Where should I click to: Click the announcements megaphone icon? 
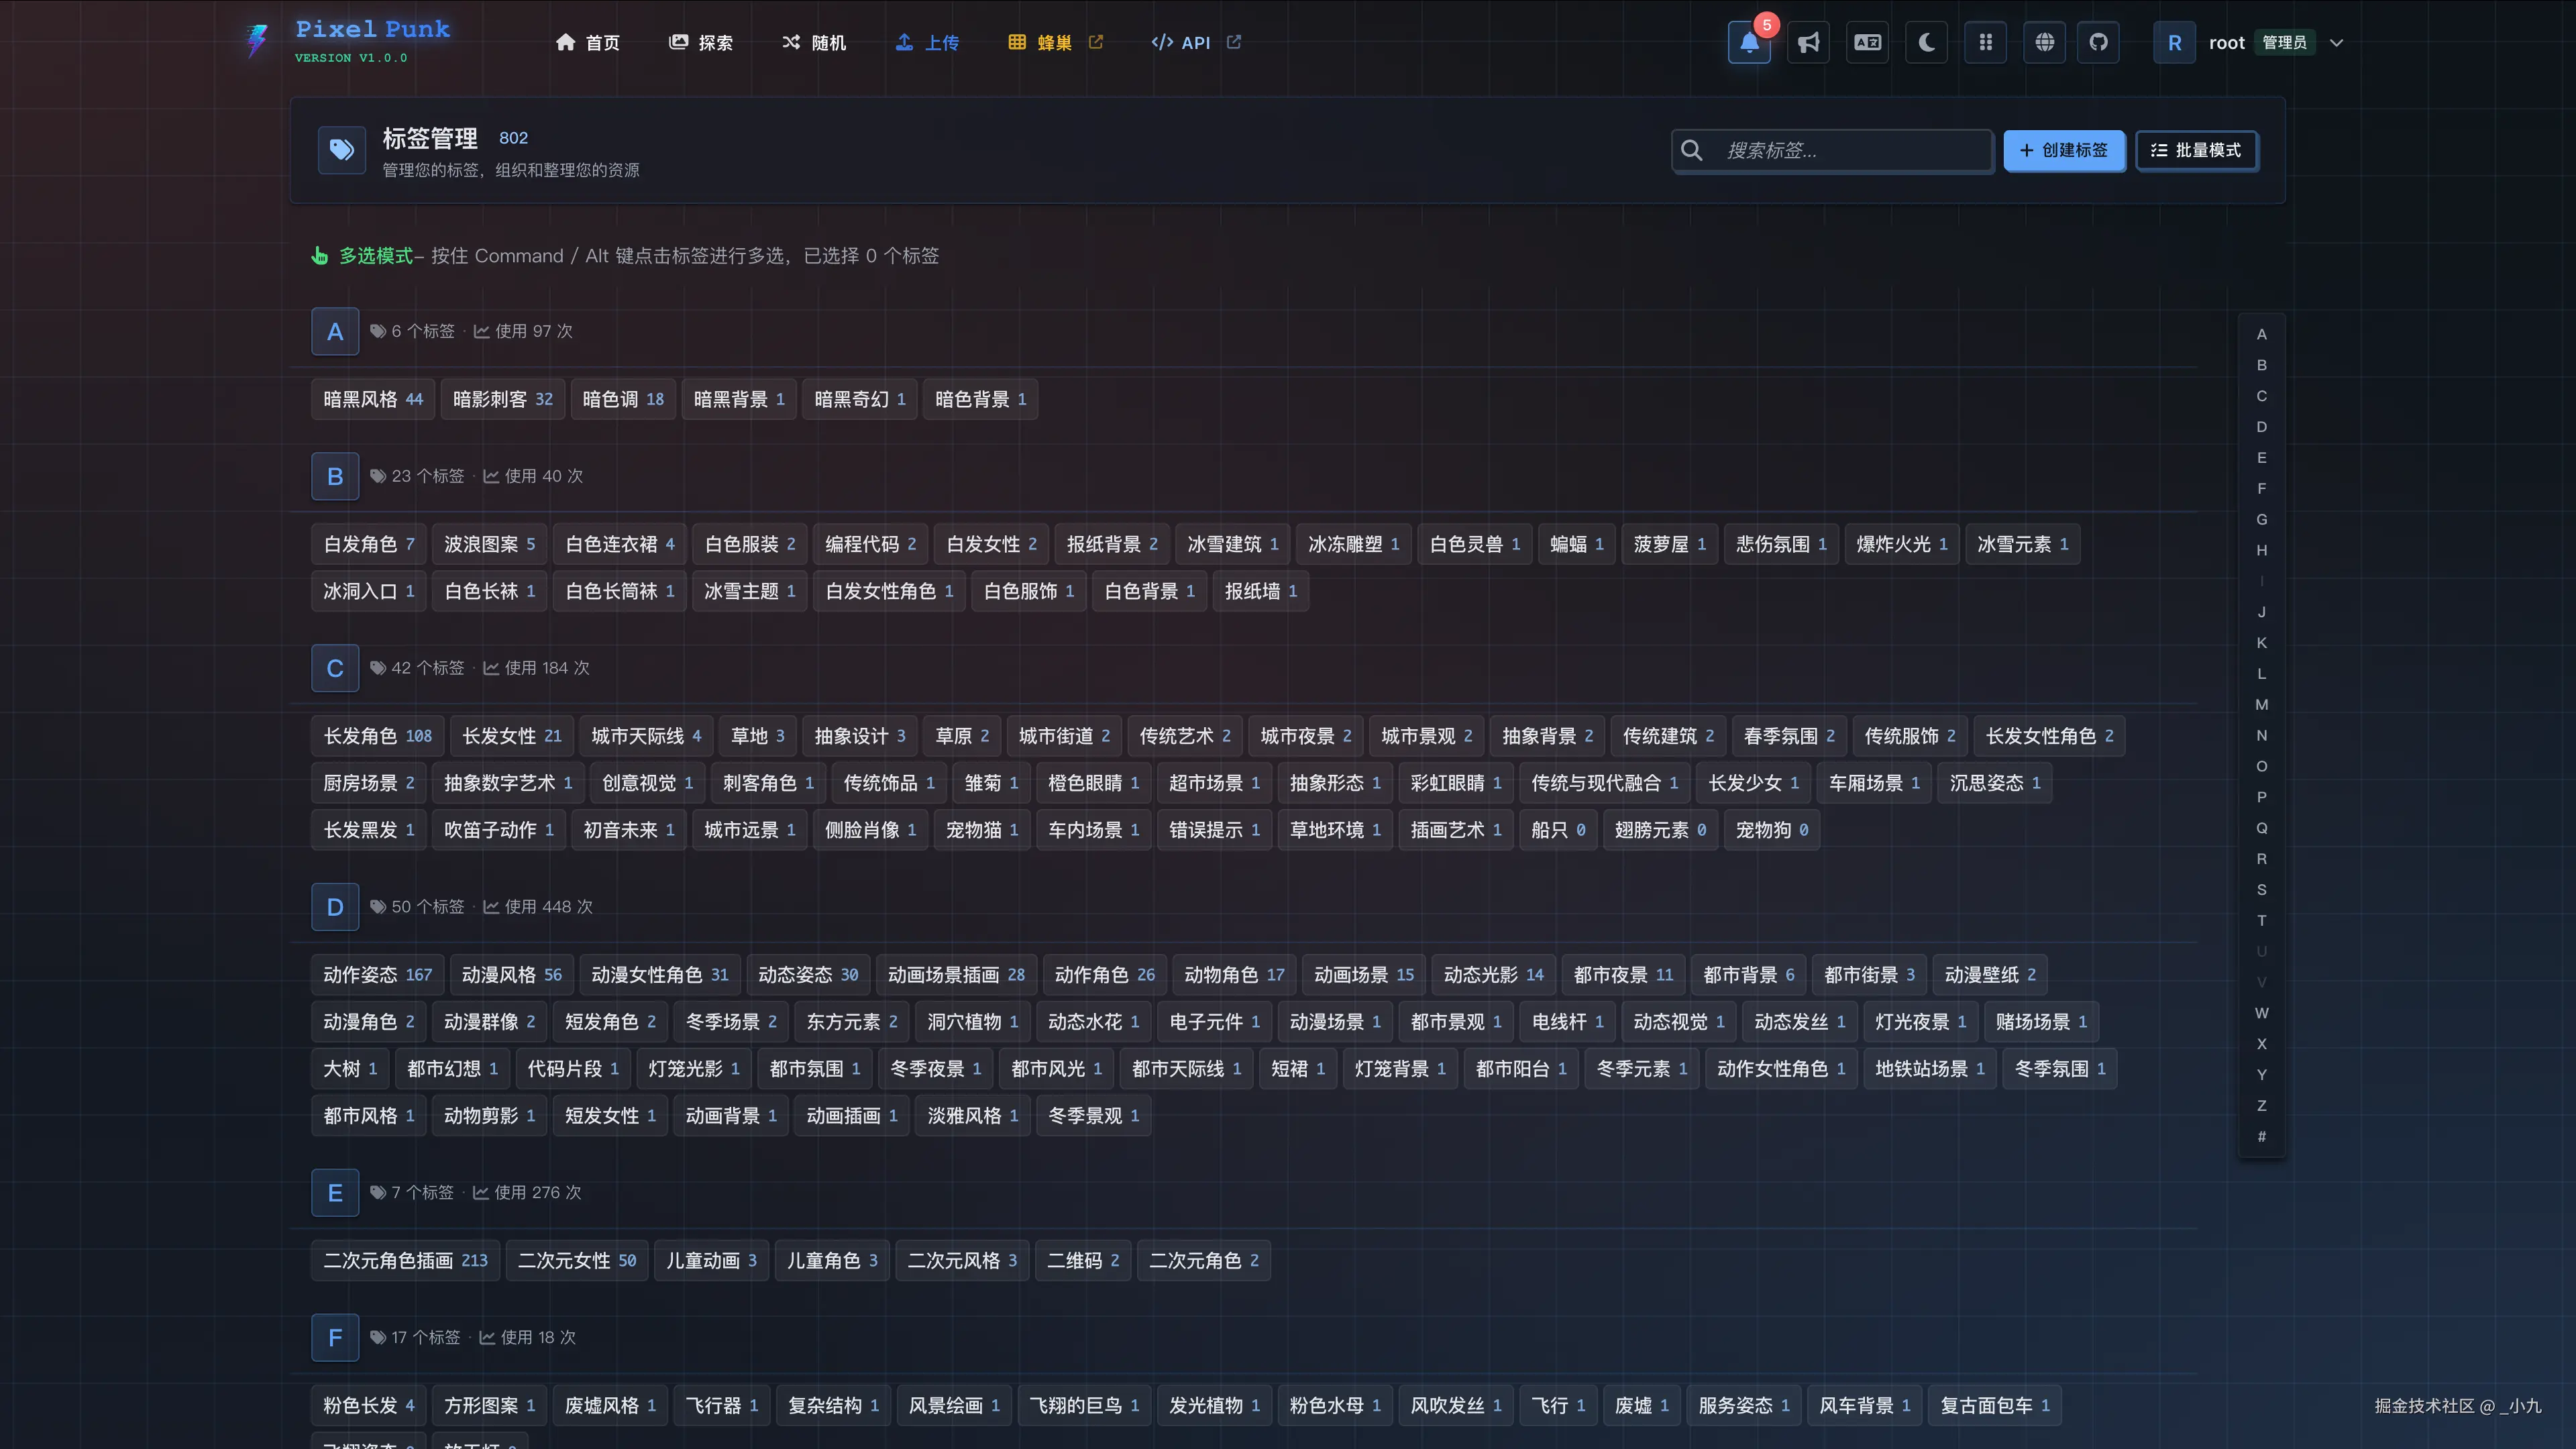[1808, 42]
